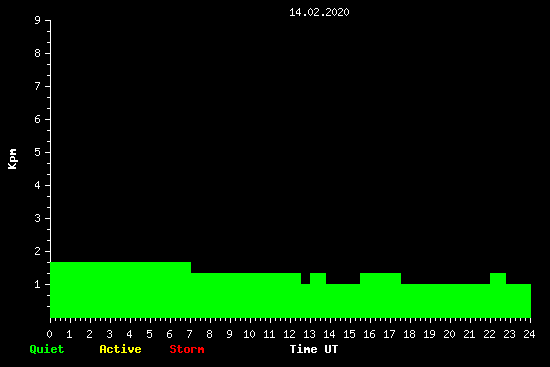The image size is (550, 367).
Task: Click the Time UT axis label
Action: pos(314,349)
